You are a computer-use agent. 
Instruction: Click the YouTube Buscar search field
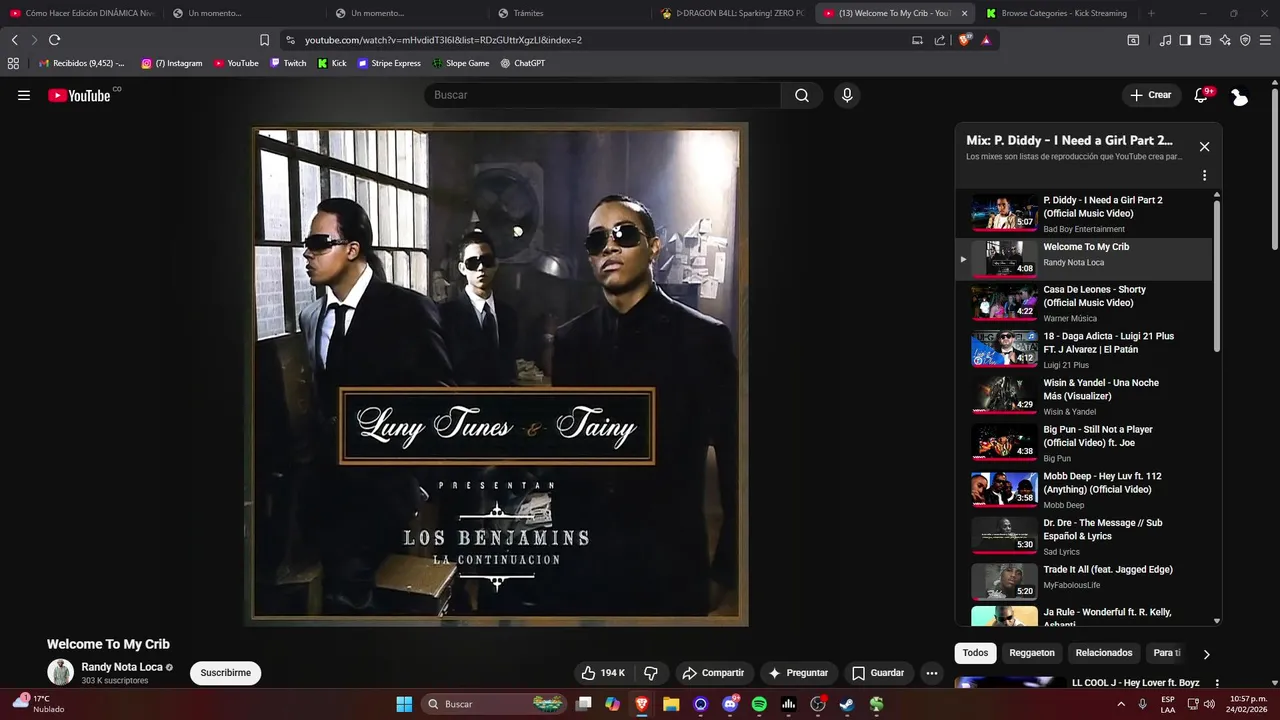tap(602, 95)
